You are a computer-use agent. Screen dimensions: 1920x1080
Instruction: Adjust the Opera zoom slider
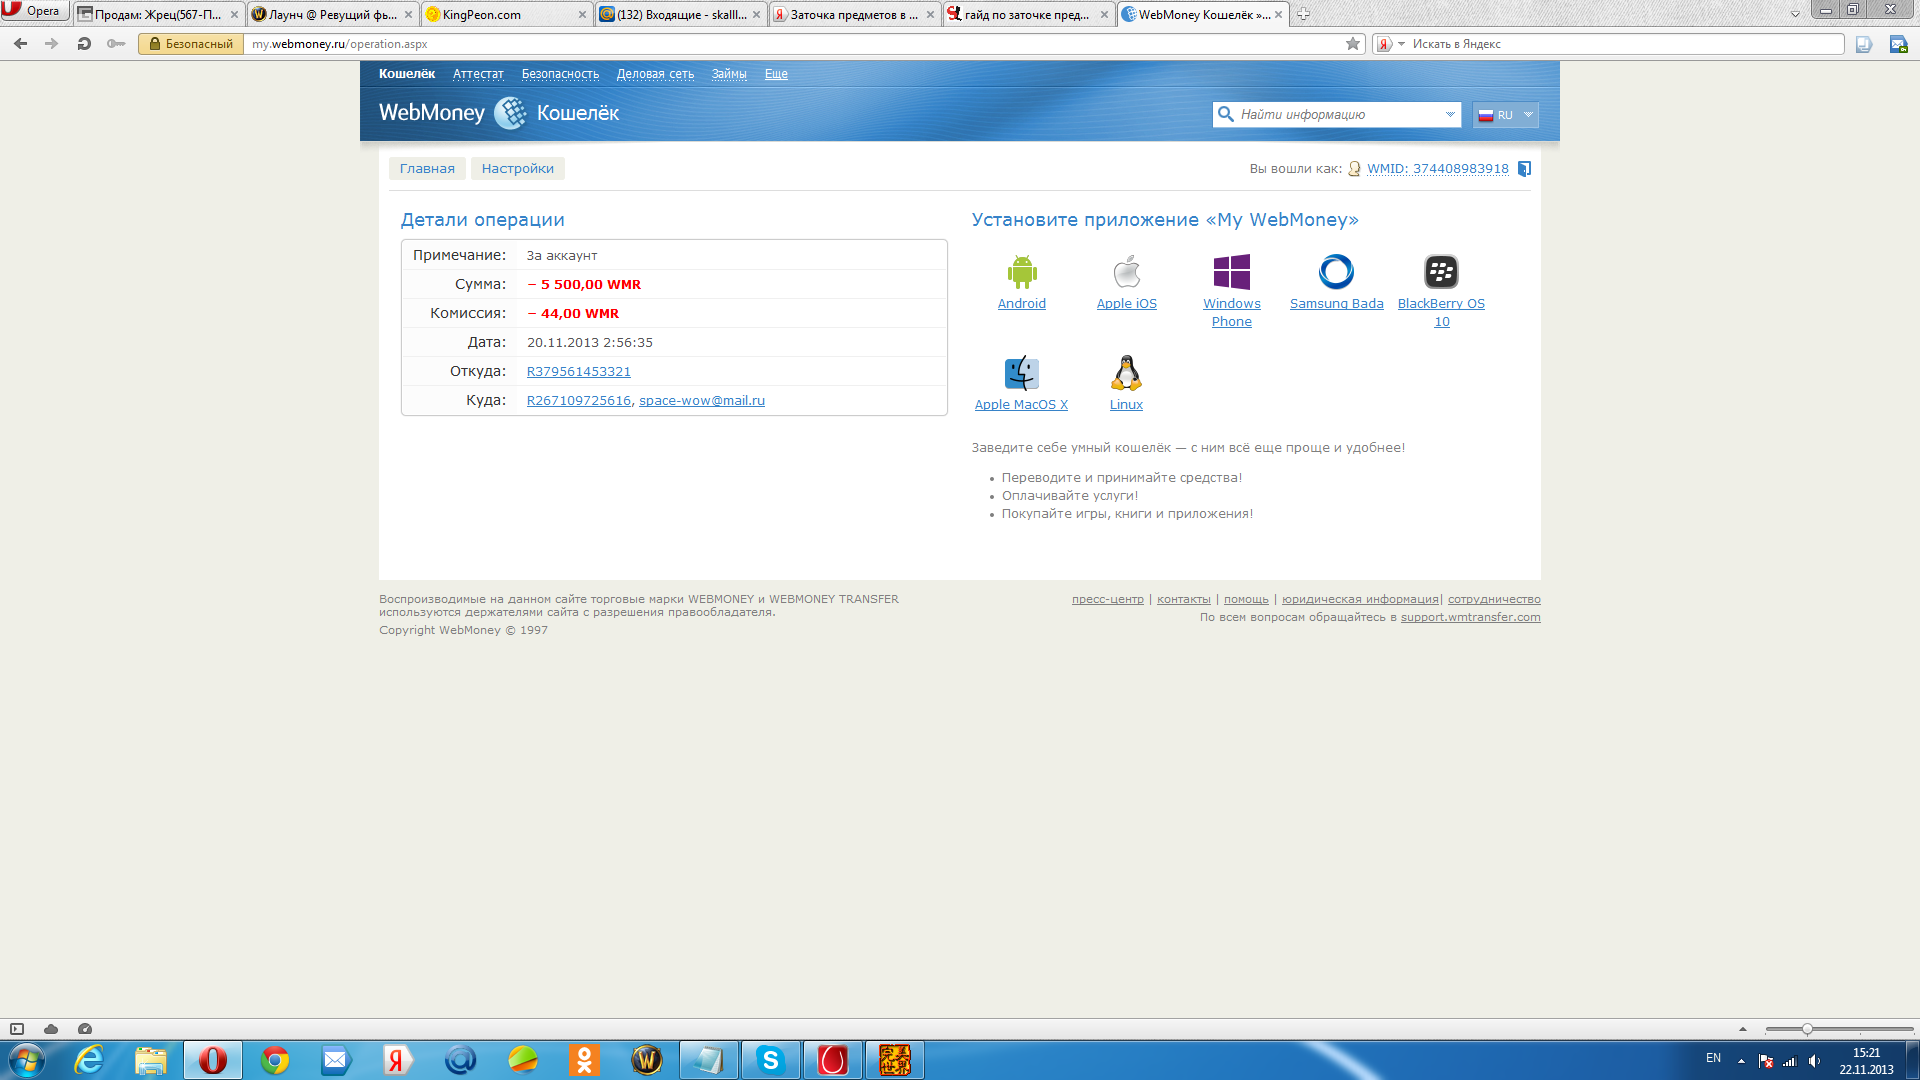pos(1807,1029)
